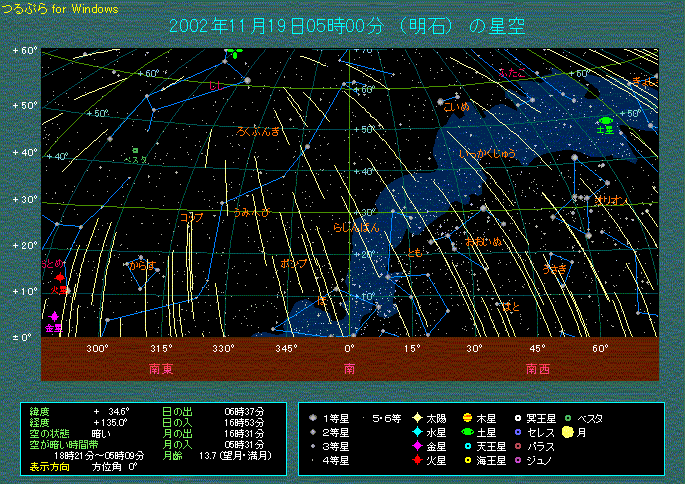Viewport: 685px width, 484px height.
Task: Click the Sun (太陽) icon in the legend
Action: (415, 417)
